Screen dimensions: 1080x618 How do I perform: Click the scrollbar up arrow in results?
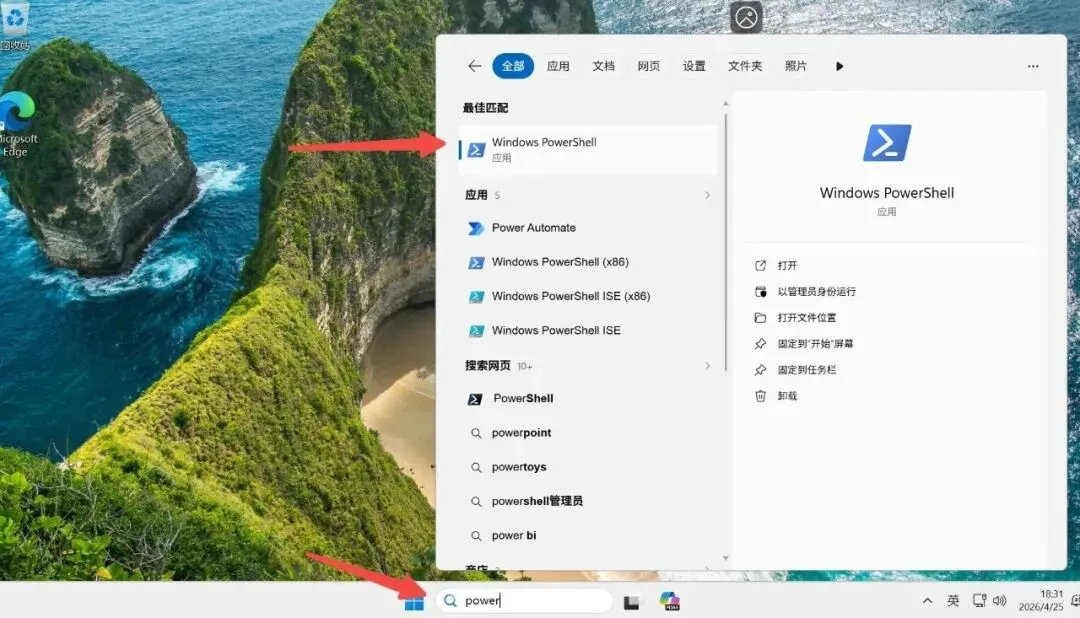(725, 103)
